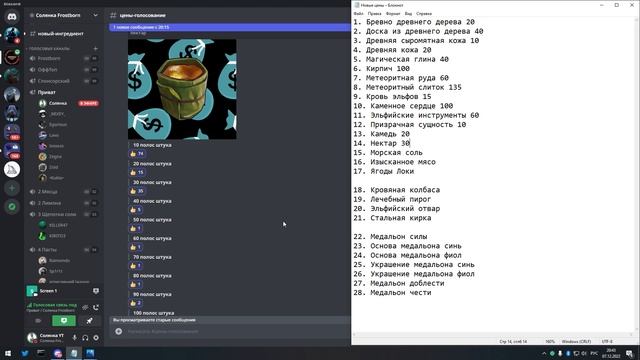React thumbs up on 30 полос штука
The image size is (640, 360).
click(x=137, y=191)
